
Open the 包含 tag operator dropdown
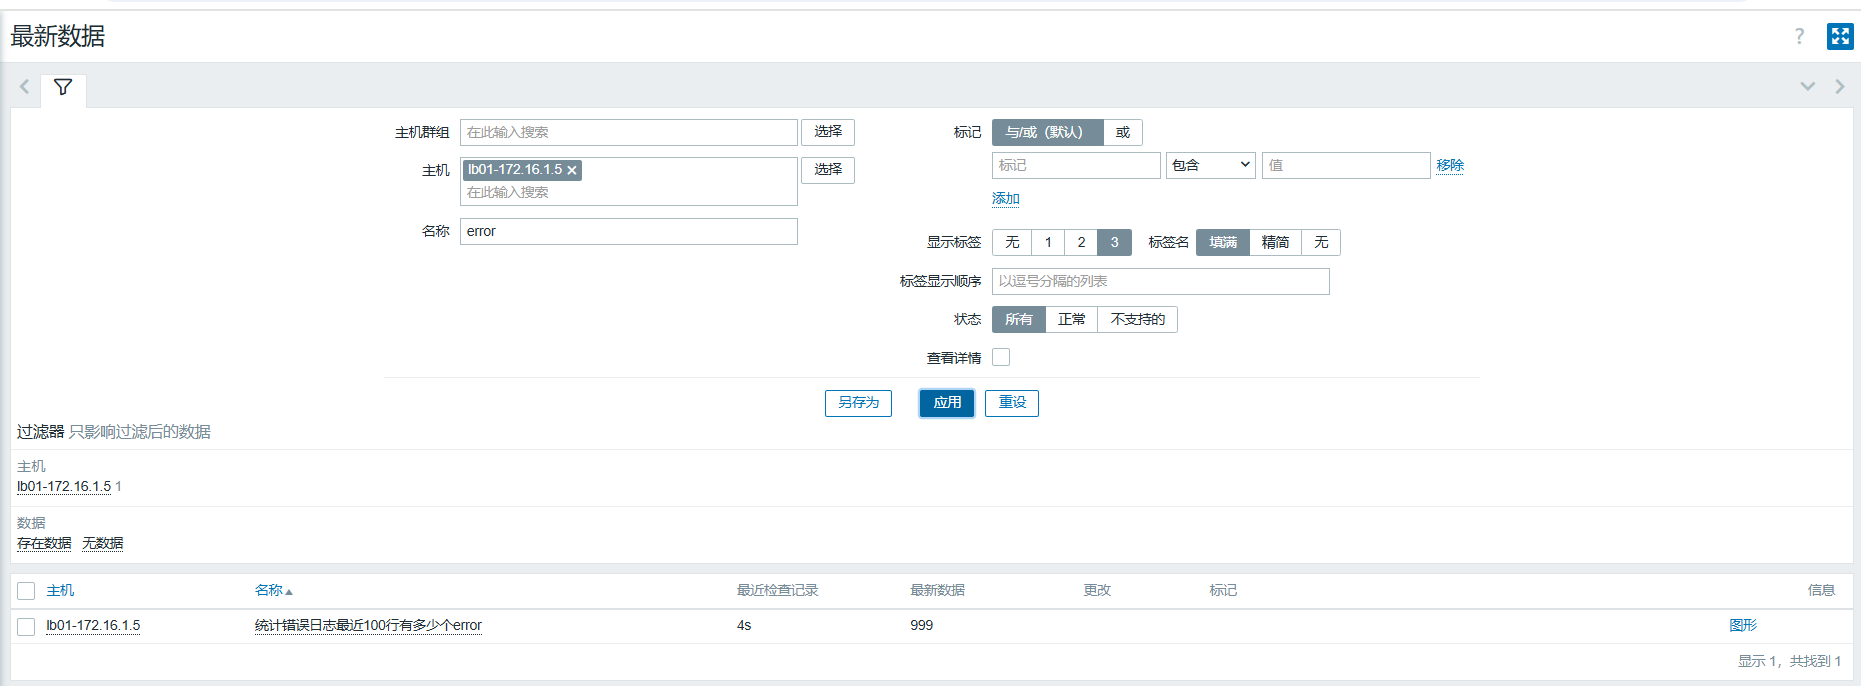[x=1211, y=165]
